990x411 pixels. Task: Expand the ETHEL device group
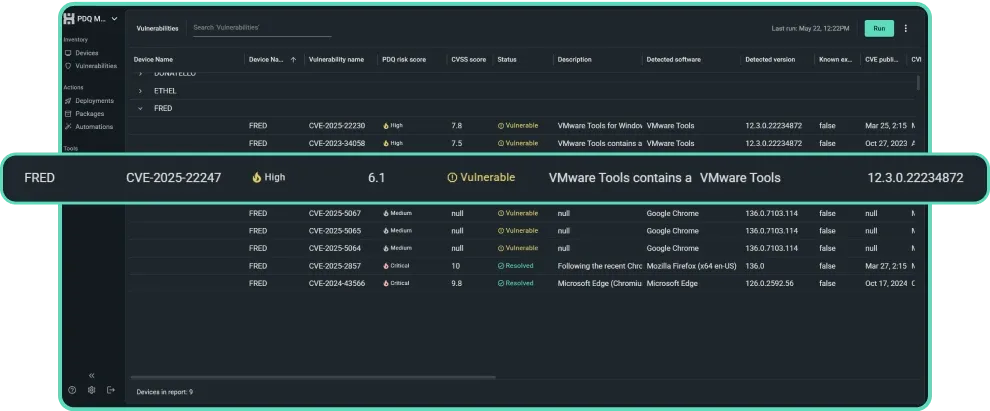pyautogui.click(x=140, y=91)
